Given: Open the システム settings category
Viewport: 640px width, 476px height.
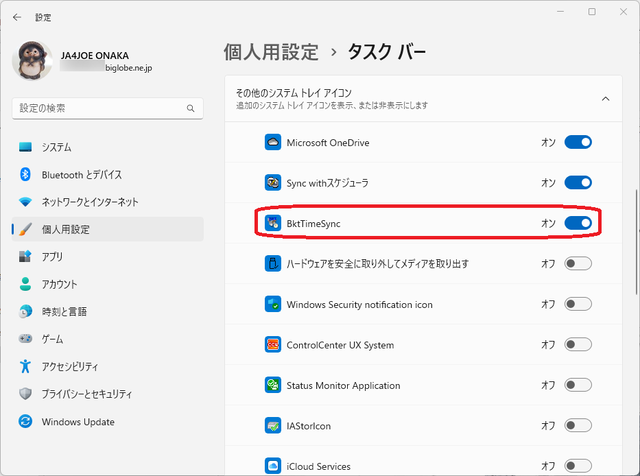Looking at the screenshot, I should coord(108,147).
